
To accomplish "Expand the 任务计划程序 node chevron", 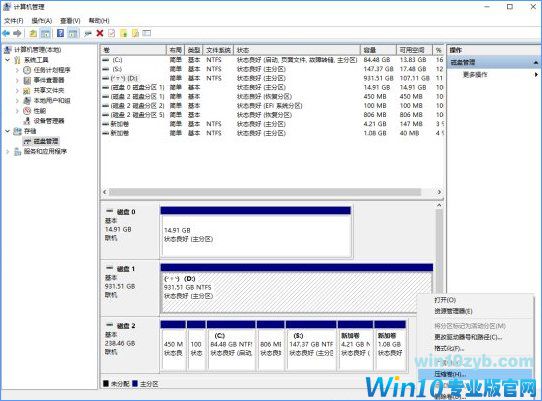I will click(17, 70).
